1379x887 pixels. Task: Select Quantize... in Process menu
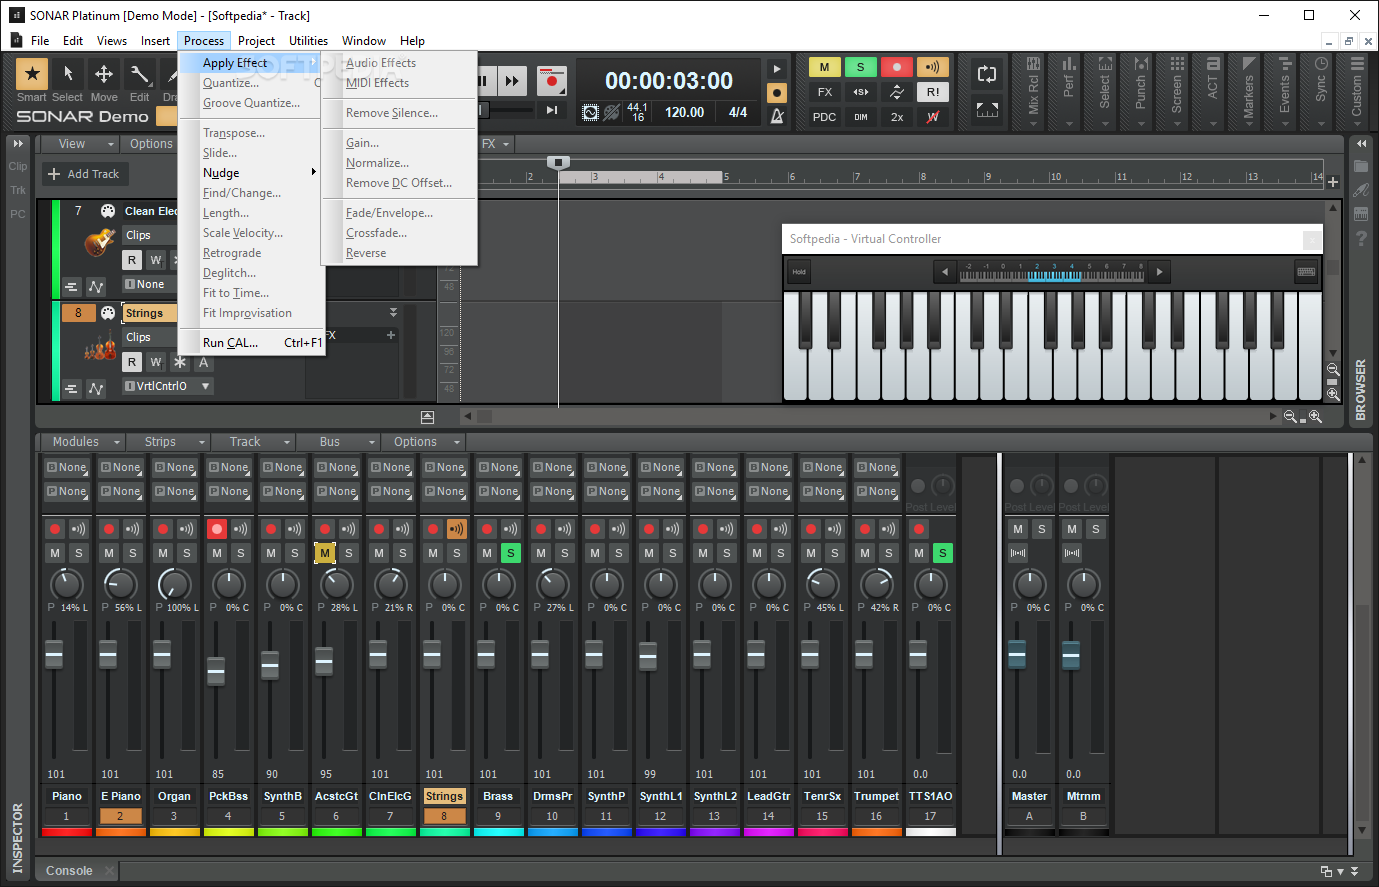tap(251, 83)
